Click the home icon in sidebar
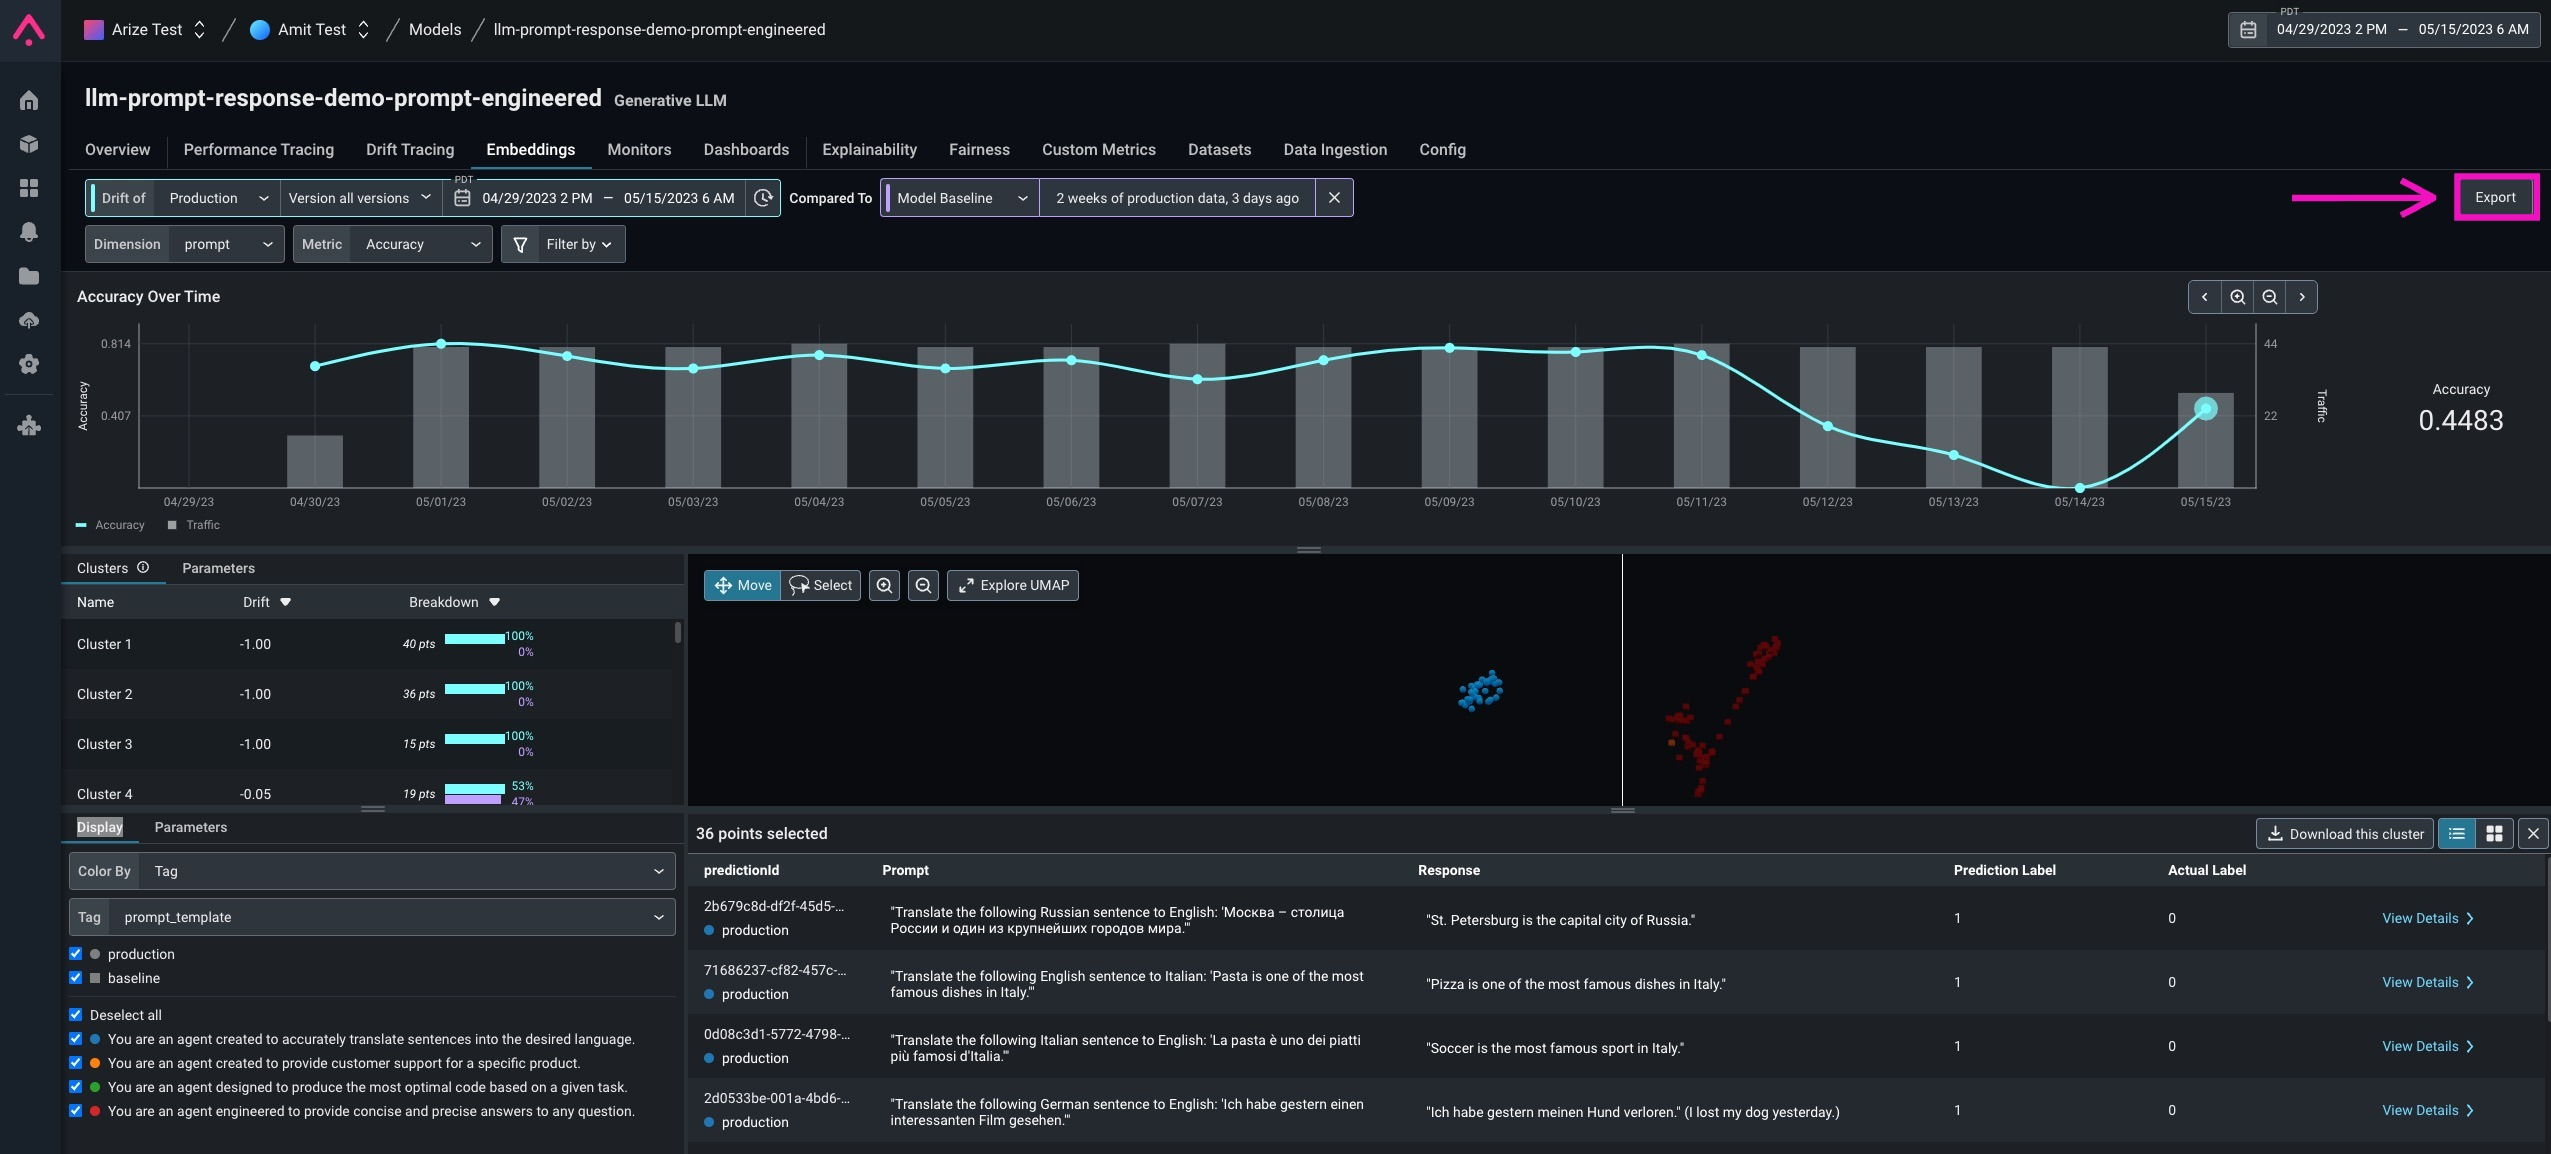Screen dimensions: 2551x1154 (x=29, y=100)
